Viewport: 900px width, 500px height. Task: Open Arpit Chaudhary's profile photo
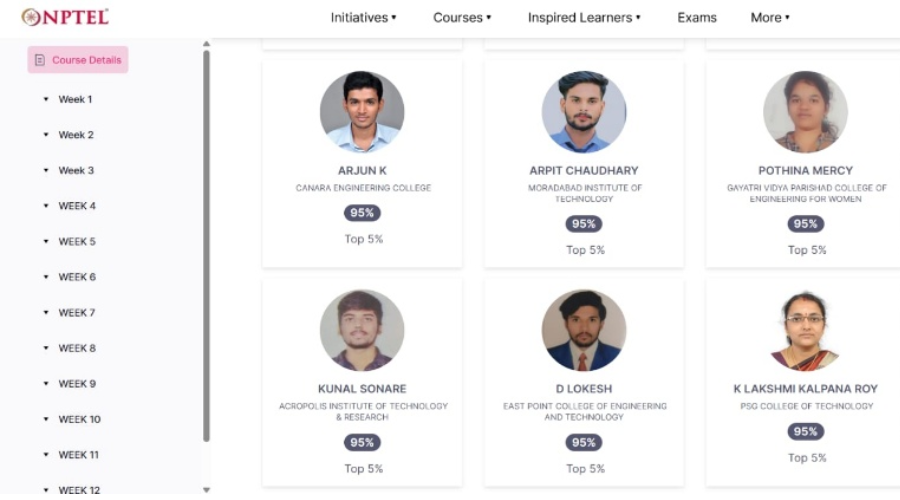(x=584, y=112)
